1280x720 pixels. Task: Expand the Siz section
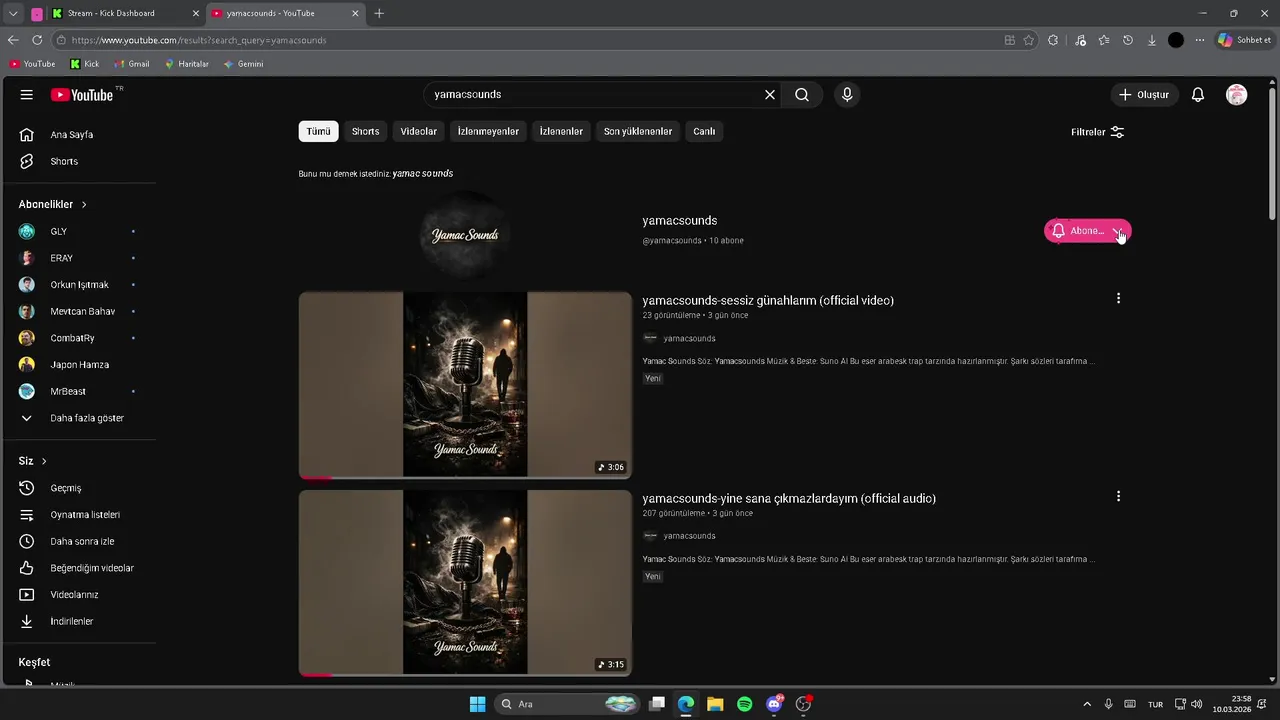[33, 461]
